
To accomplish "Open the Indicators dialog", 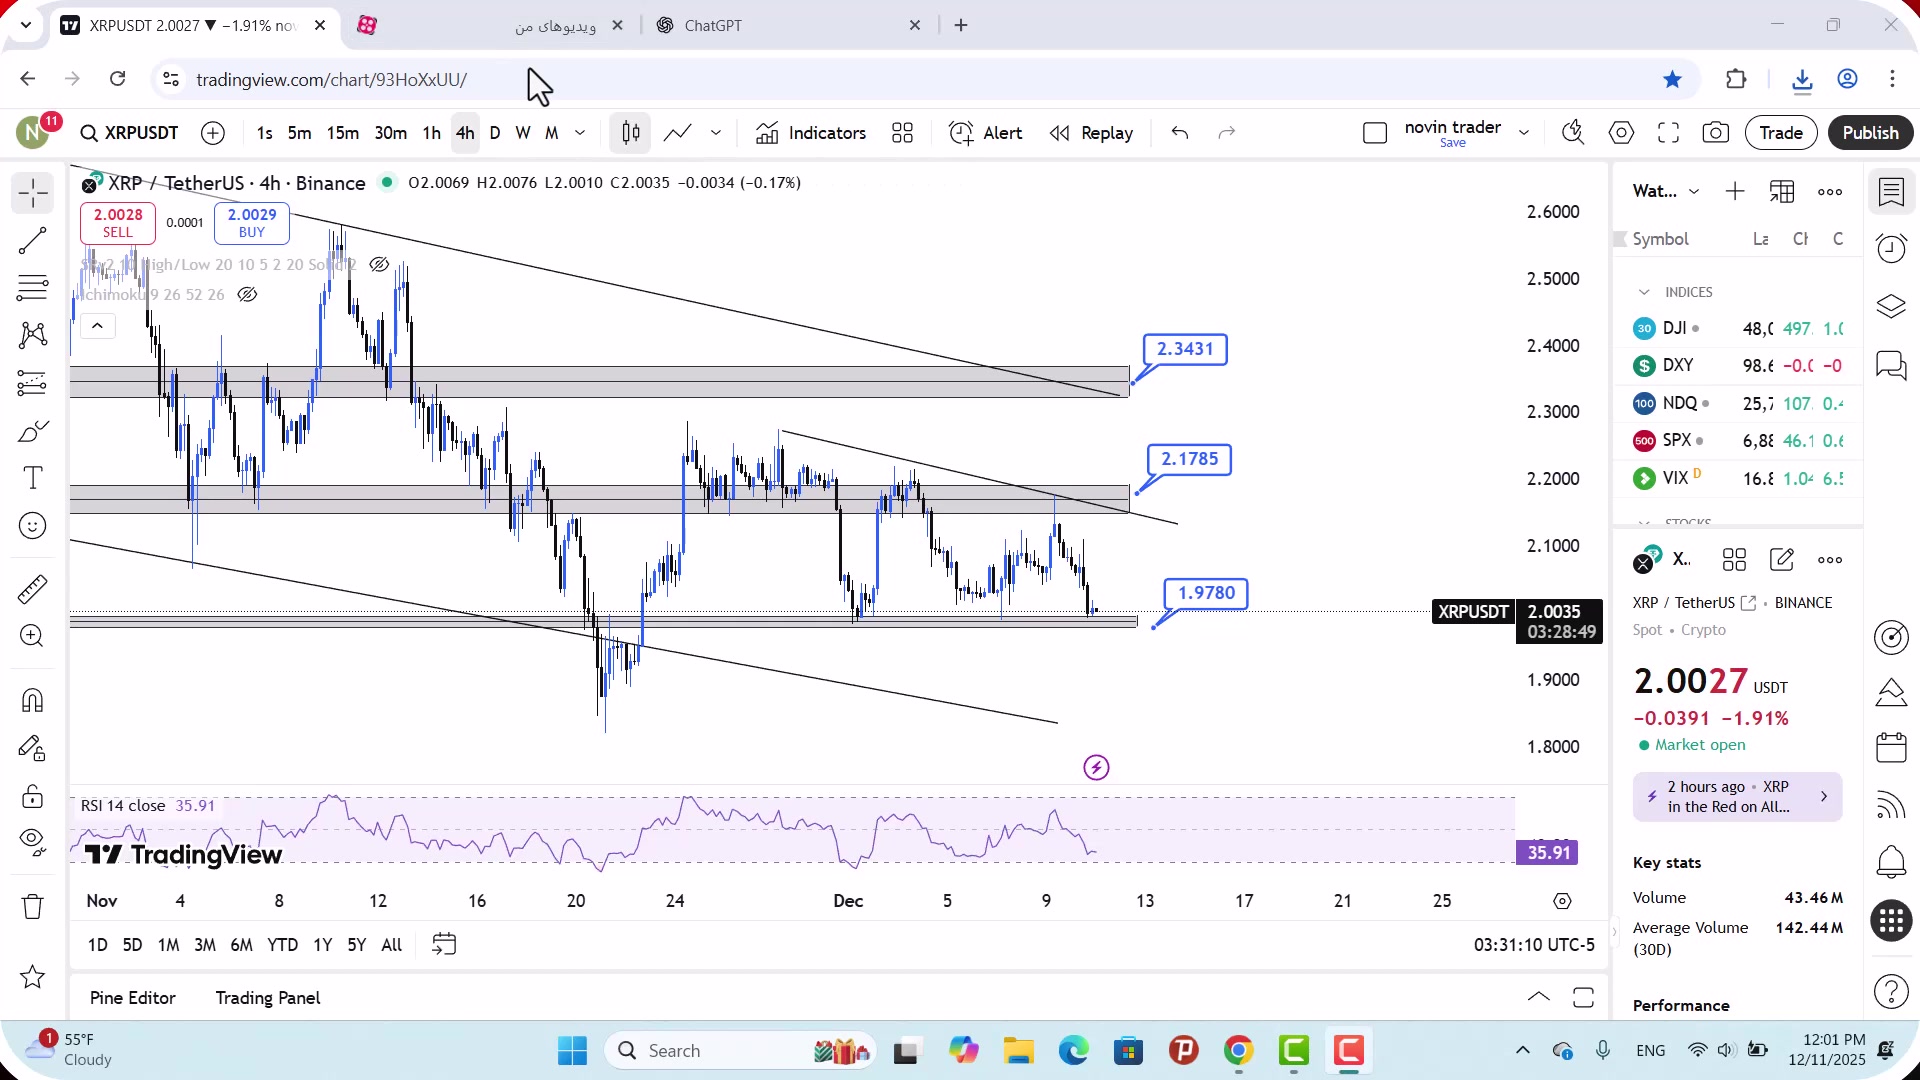I will point(811,133).
